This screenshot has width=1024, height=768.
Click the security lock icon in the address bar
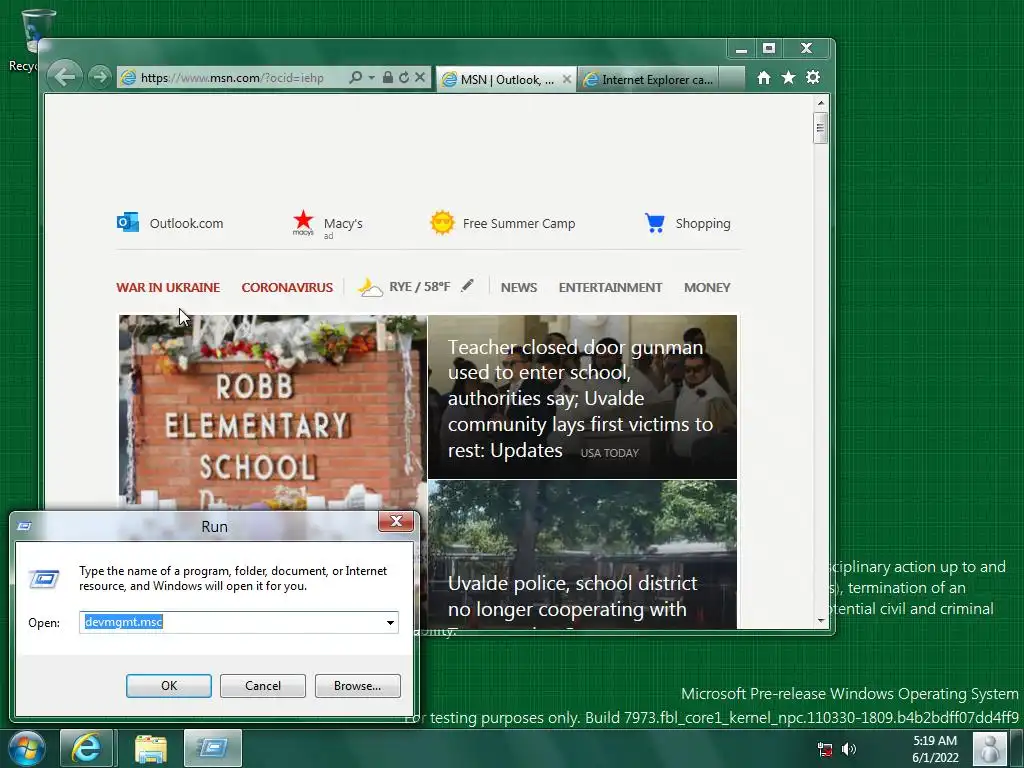pyautogui.click(x=388, y=78)
